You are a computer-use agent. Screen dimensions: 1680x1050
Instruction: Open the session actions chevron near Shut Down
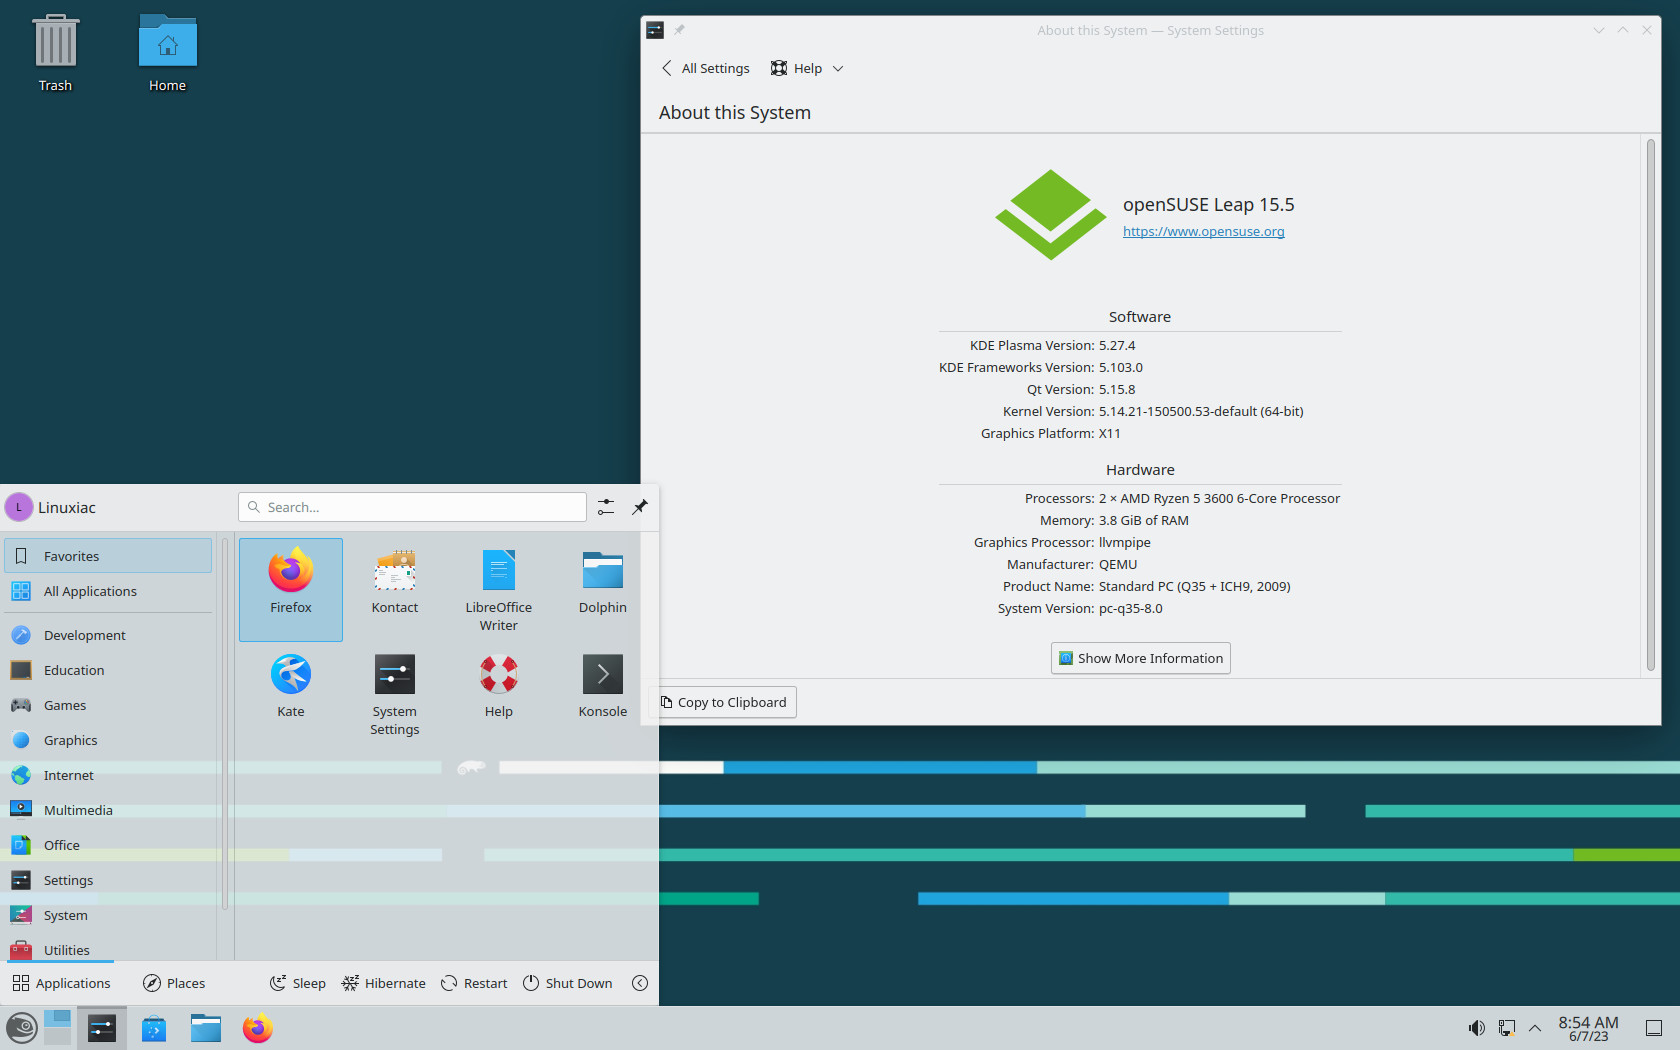pyautogui.click(x=640, y=983)
